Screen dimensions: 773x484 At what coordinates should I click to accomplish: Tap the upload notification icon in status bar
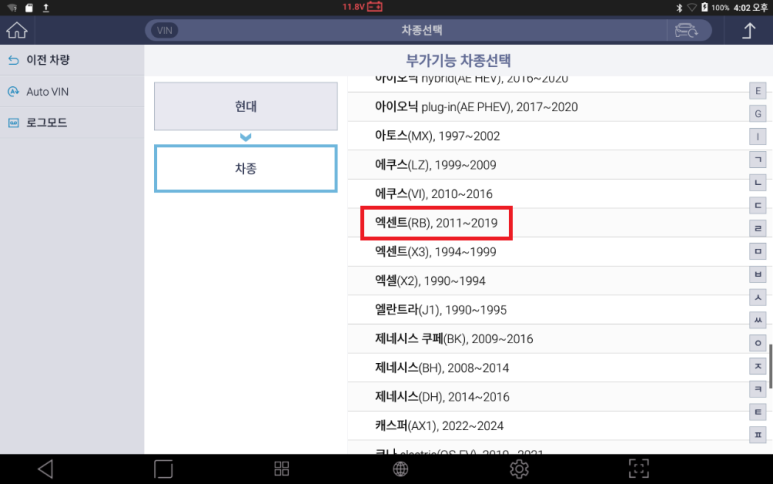(46, 7)
